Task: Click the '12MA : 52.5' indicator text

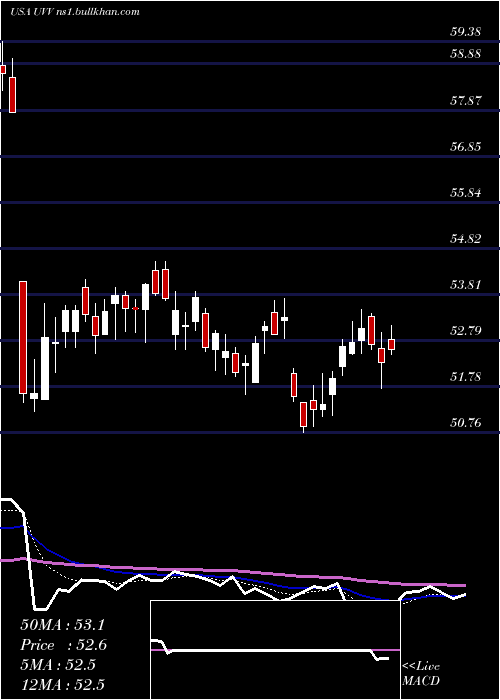Action: click(x=62, y=684)
